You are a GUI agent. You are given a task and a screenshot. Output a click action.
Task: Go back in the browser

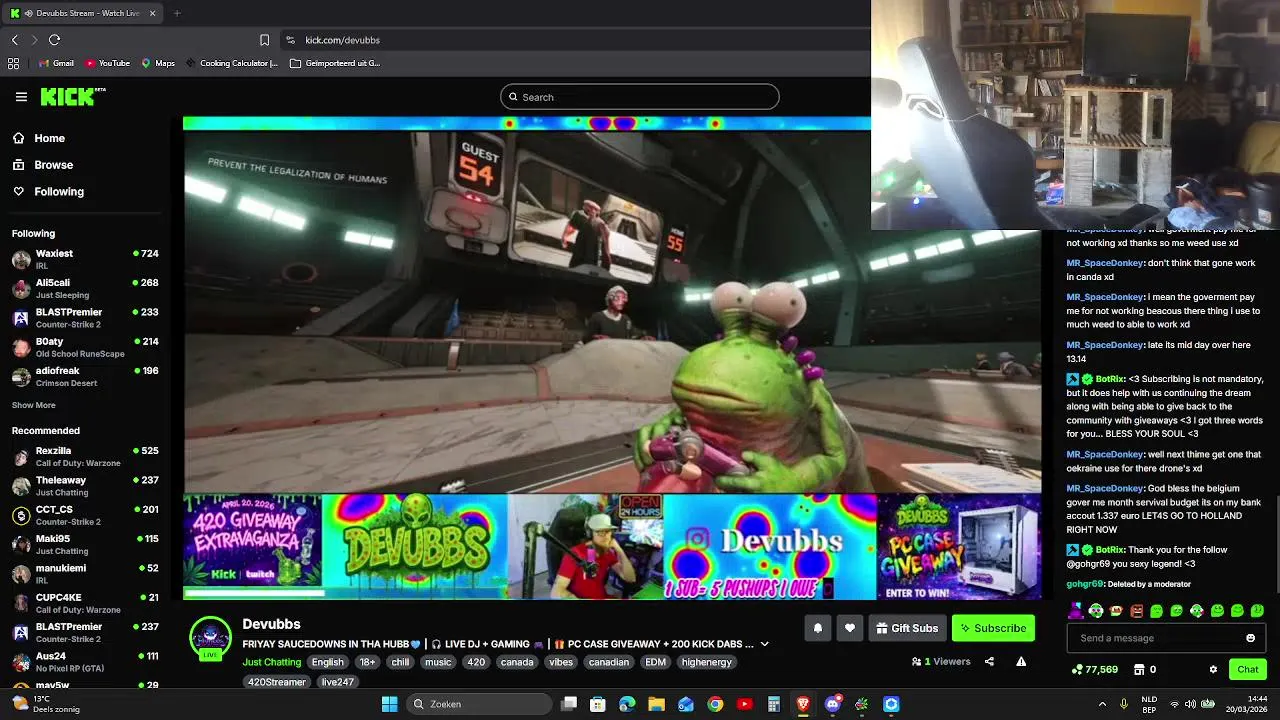[15, 40]
